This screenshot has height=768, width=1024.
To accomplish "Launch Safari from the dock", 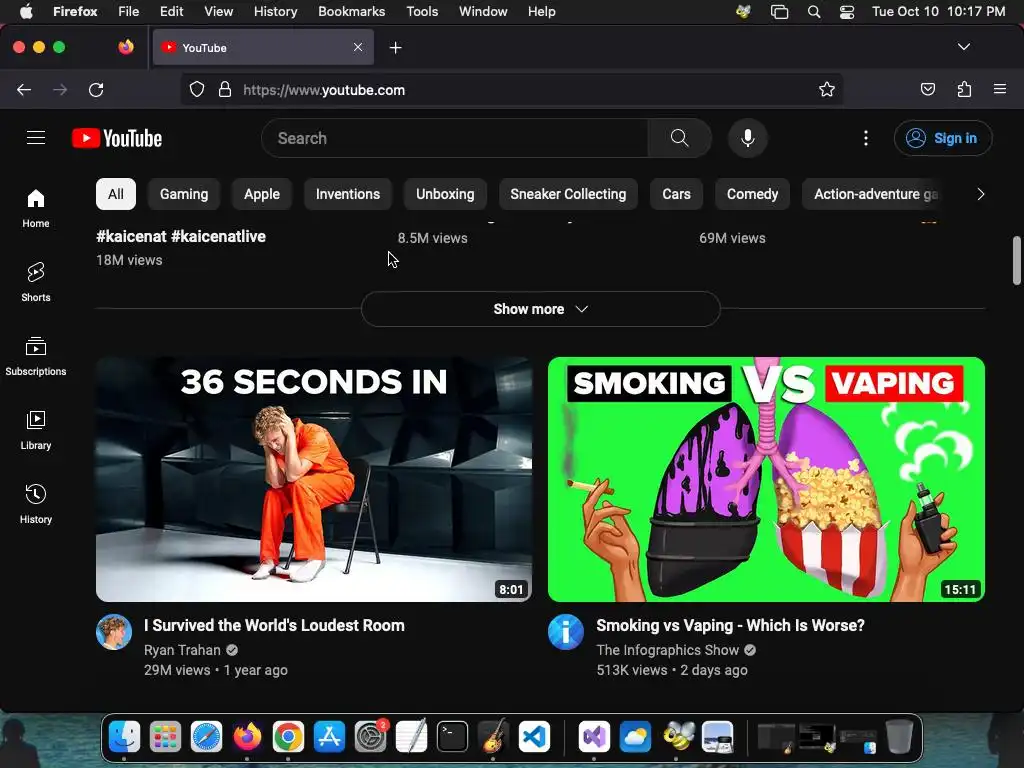I will 206,737.
